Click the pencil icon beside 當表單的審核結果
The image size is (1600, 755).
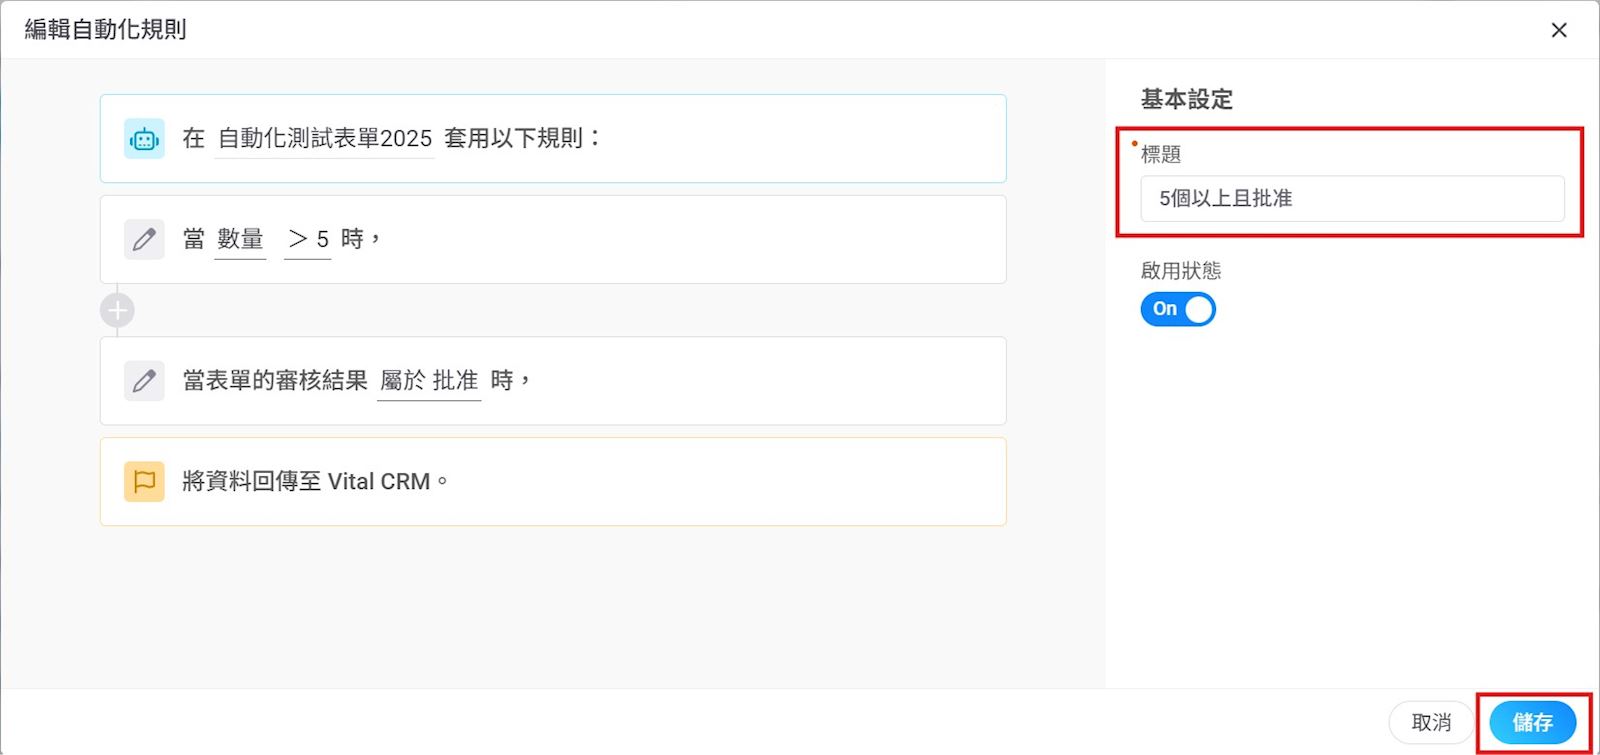[x=144, y=381]
